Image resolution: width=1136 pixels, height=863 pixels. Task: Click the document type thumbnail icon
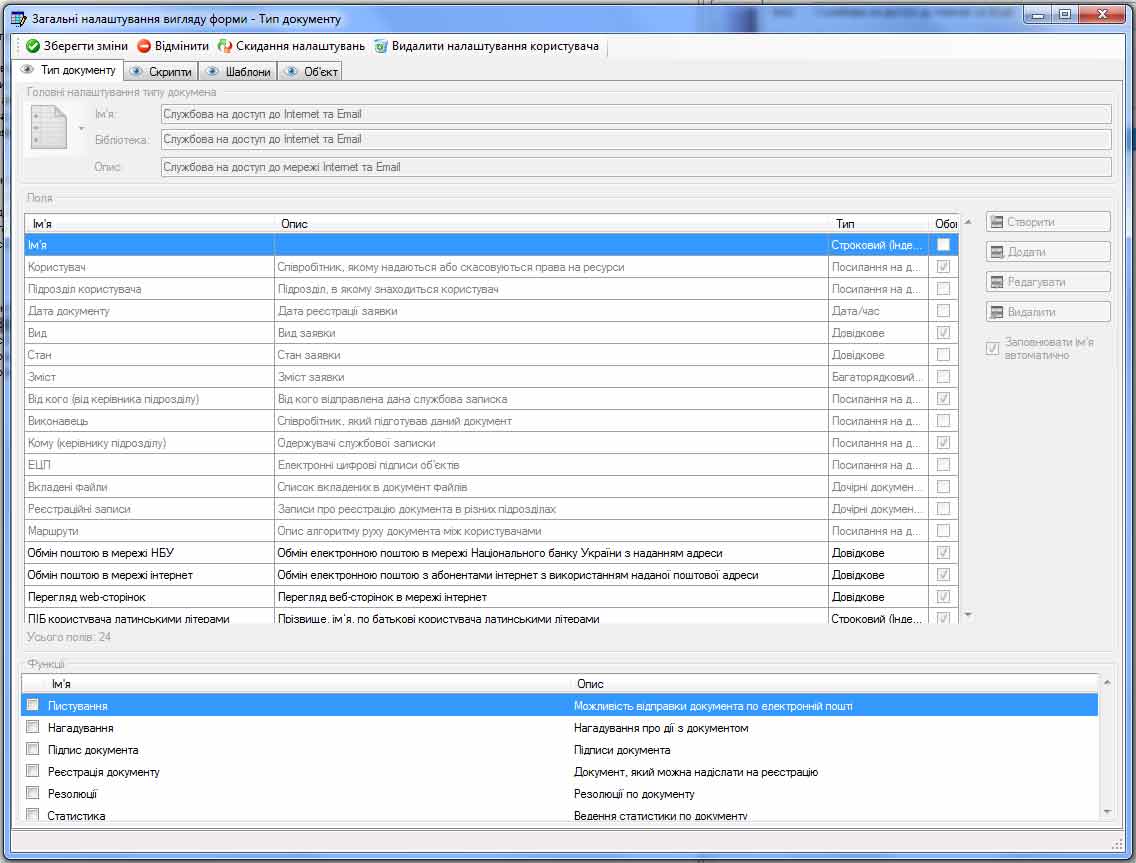click(x=49, y=128)
